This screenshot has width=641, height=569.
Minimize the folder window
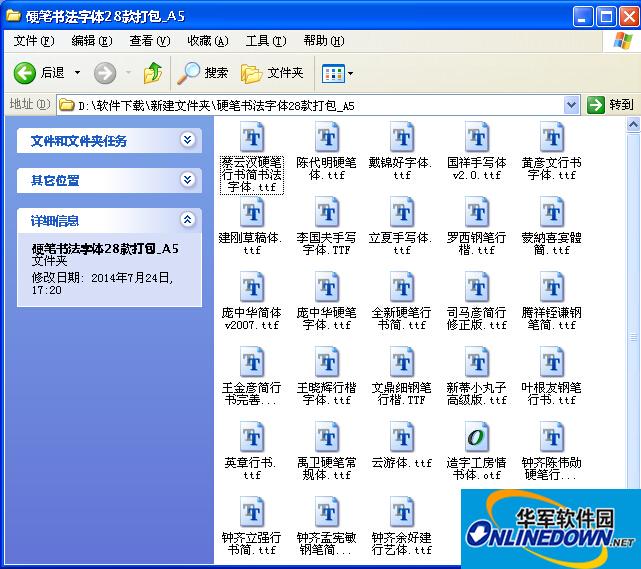[x=583, y=17]
